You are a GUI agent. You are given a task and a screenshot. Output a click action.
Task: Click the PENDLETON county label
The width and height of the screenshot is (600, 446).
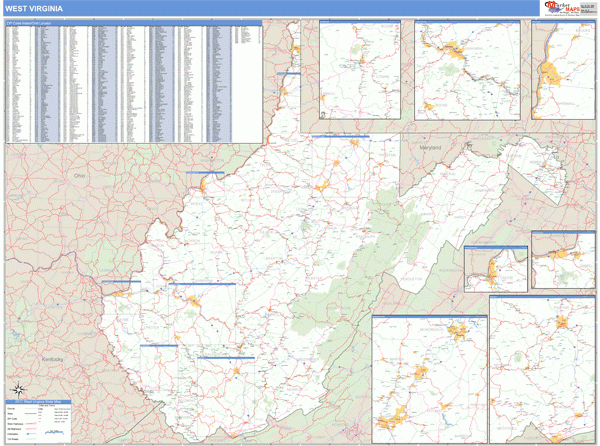411,279
